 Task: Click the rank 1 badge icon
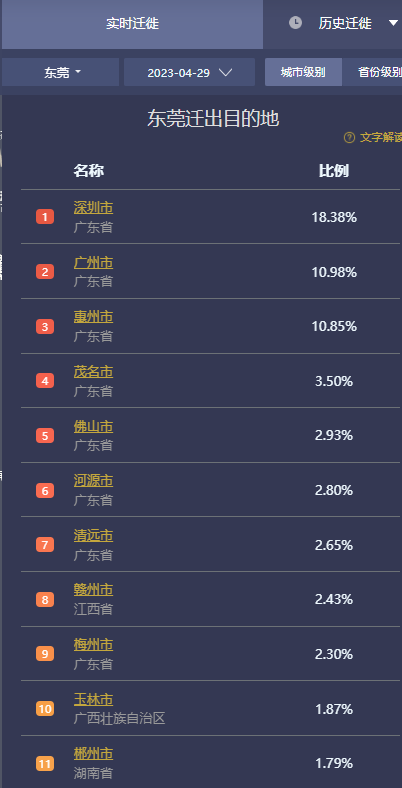[x=45, y=217]
